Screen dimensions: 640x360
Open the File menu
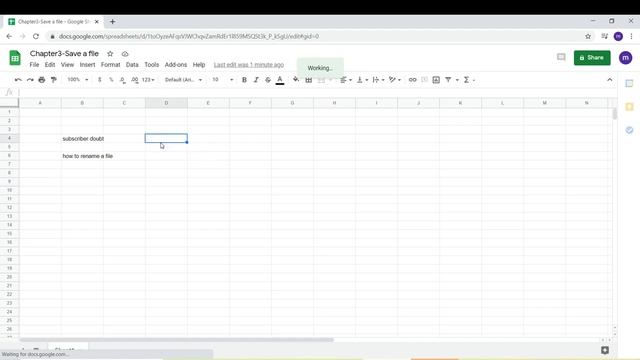(34, 65)
